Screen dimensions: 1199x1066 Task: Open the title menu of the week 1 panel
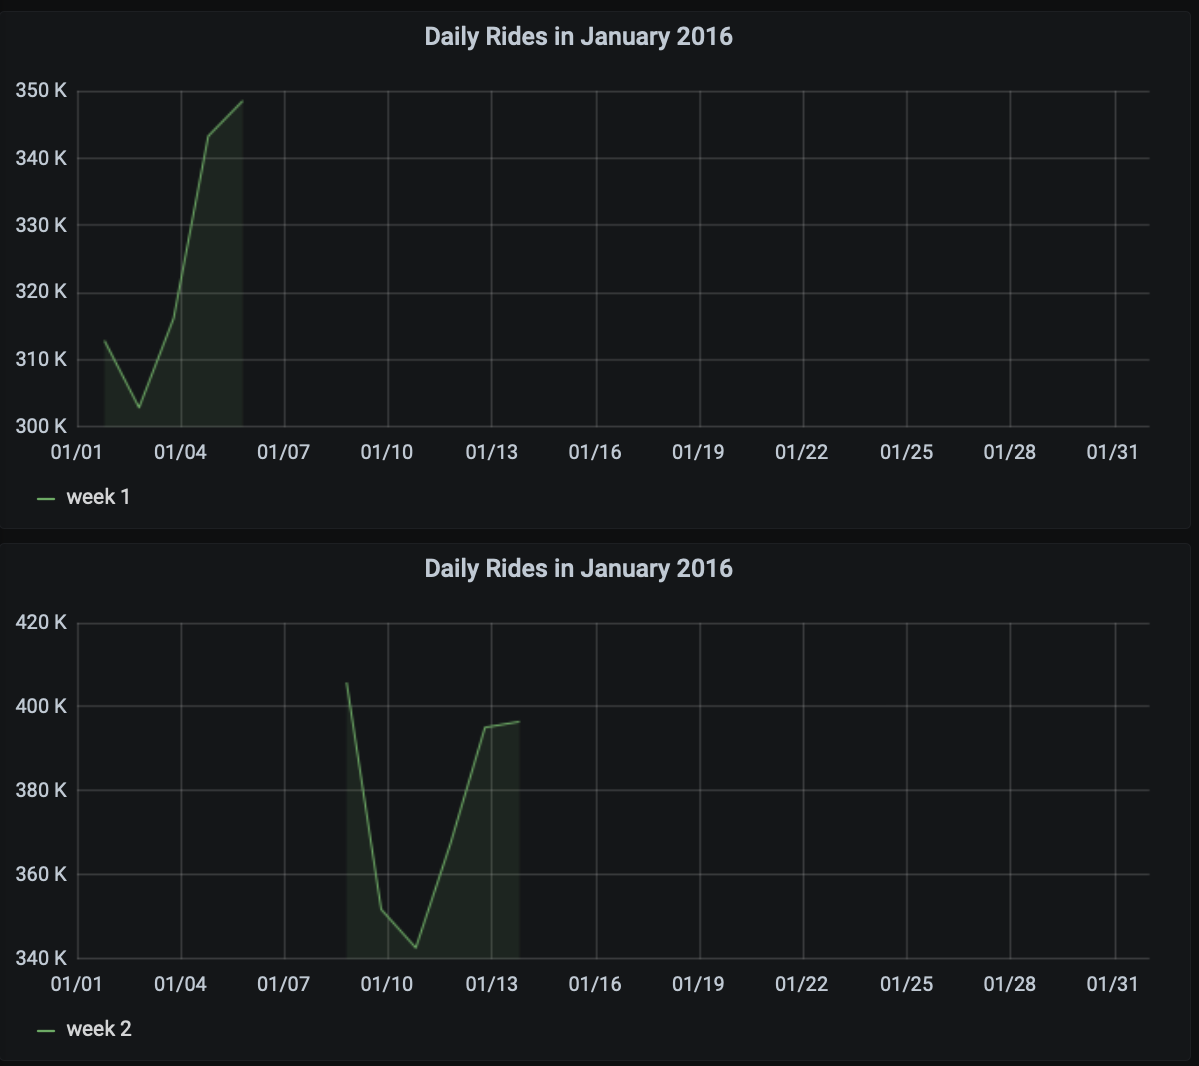(578, 37)
